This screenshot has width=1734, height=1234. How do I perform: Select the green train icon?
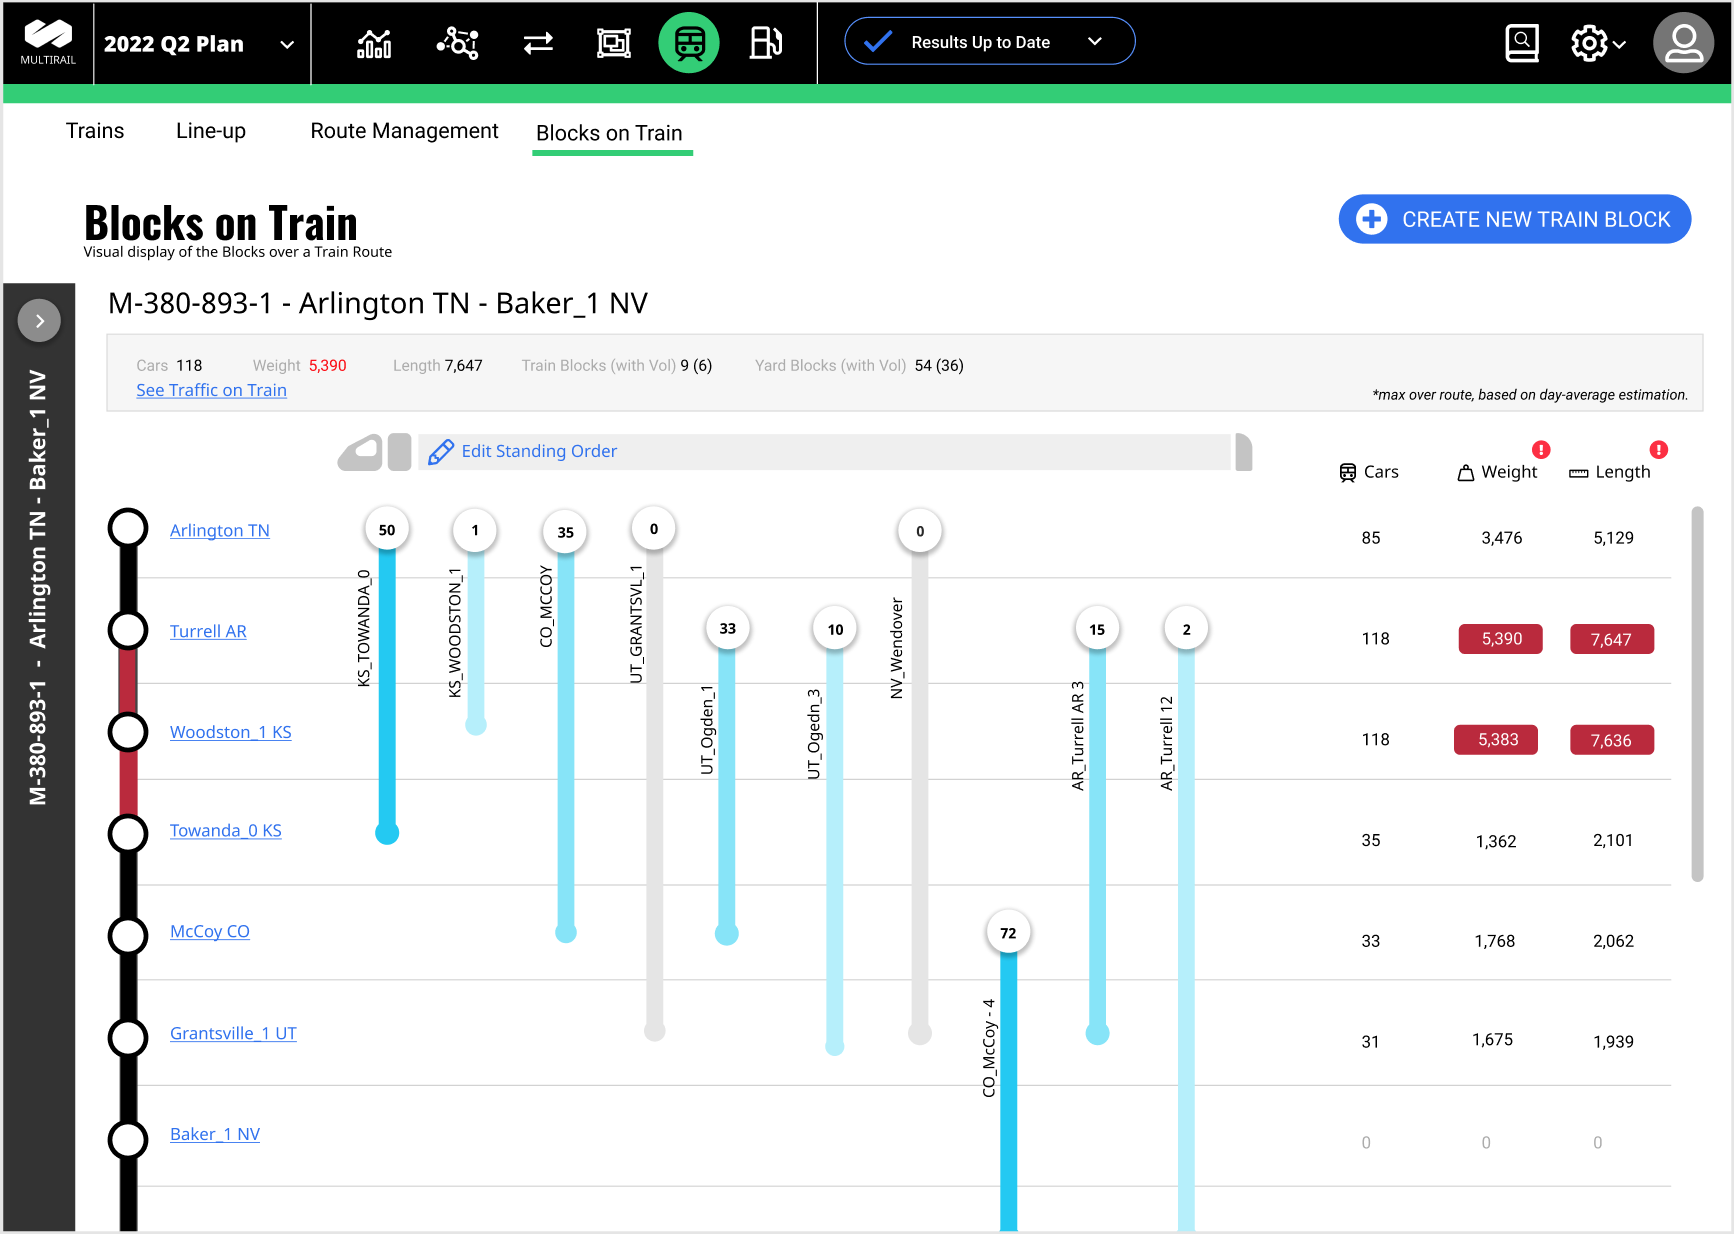[689, 43]
